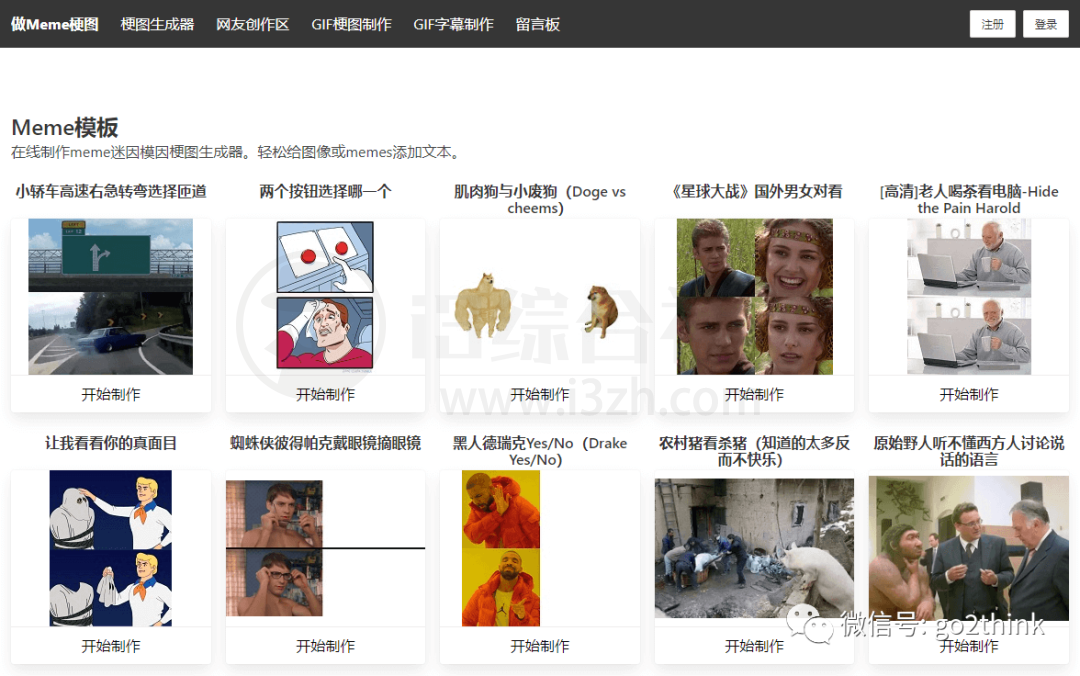
Task: Select the caveman with businessmen thumbnail
Action: (968, 549)
